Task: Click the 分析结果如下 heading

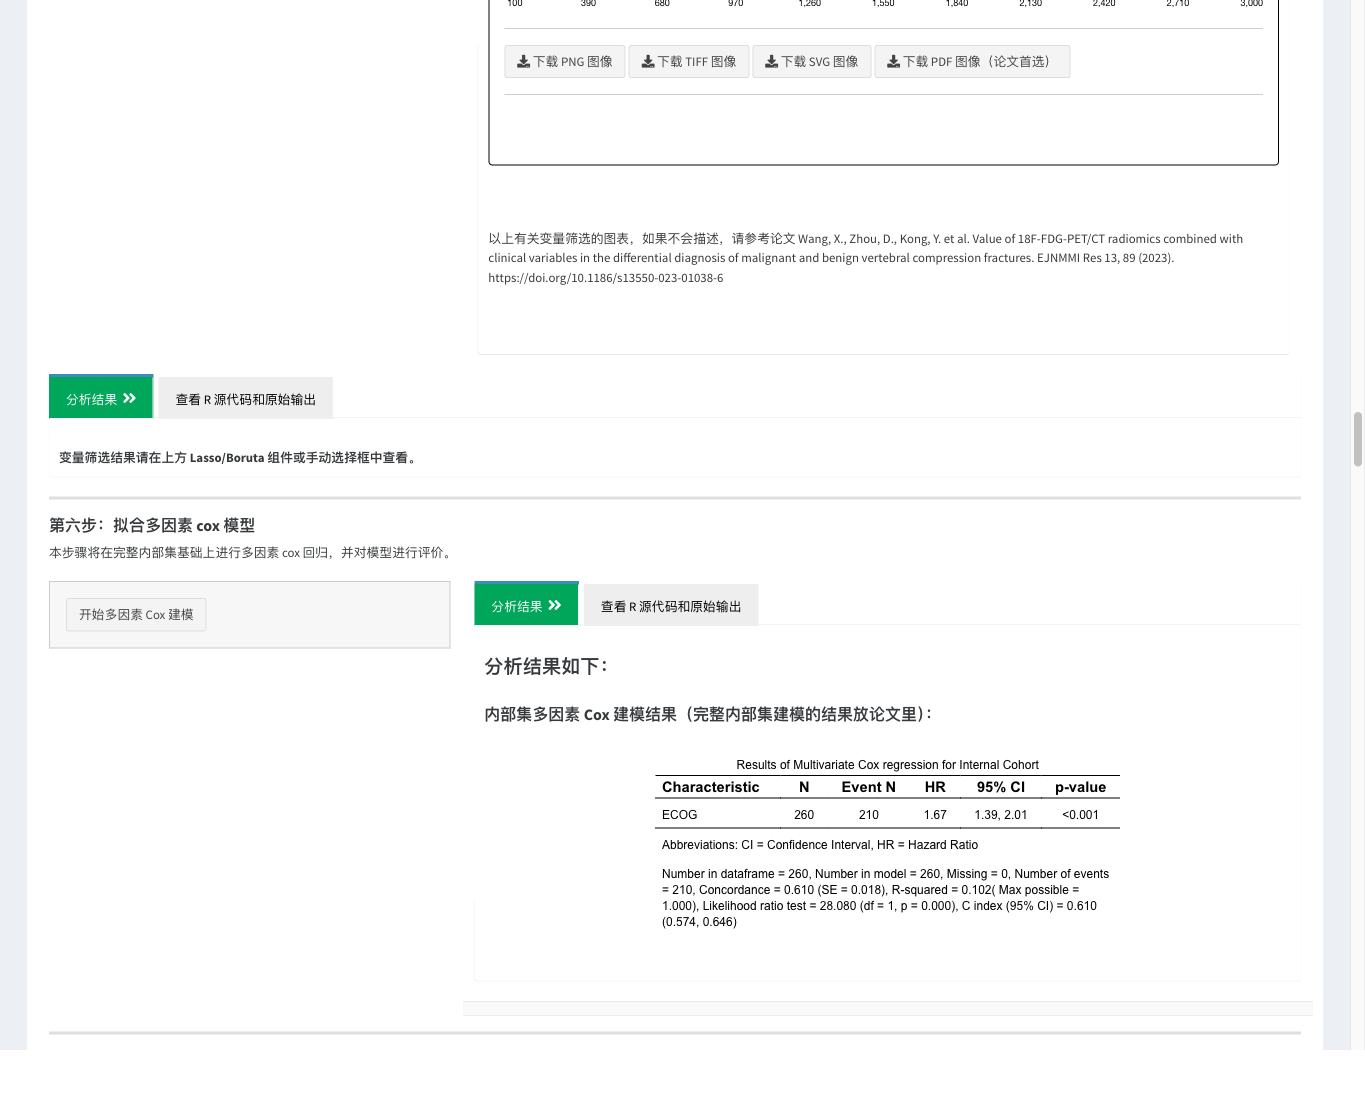Action: point(546,666)
